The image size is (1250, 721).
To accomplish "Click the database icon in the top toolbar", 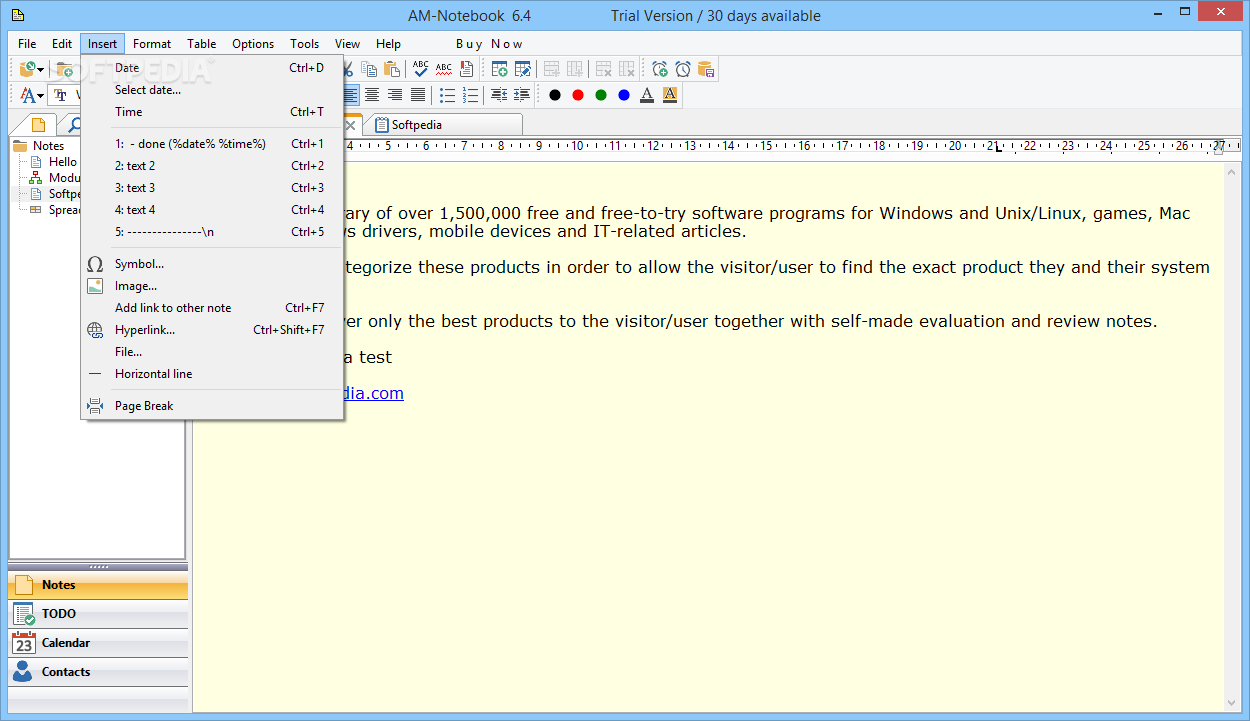I will click(28, 69).
